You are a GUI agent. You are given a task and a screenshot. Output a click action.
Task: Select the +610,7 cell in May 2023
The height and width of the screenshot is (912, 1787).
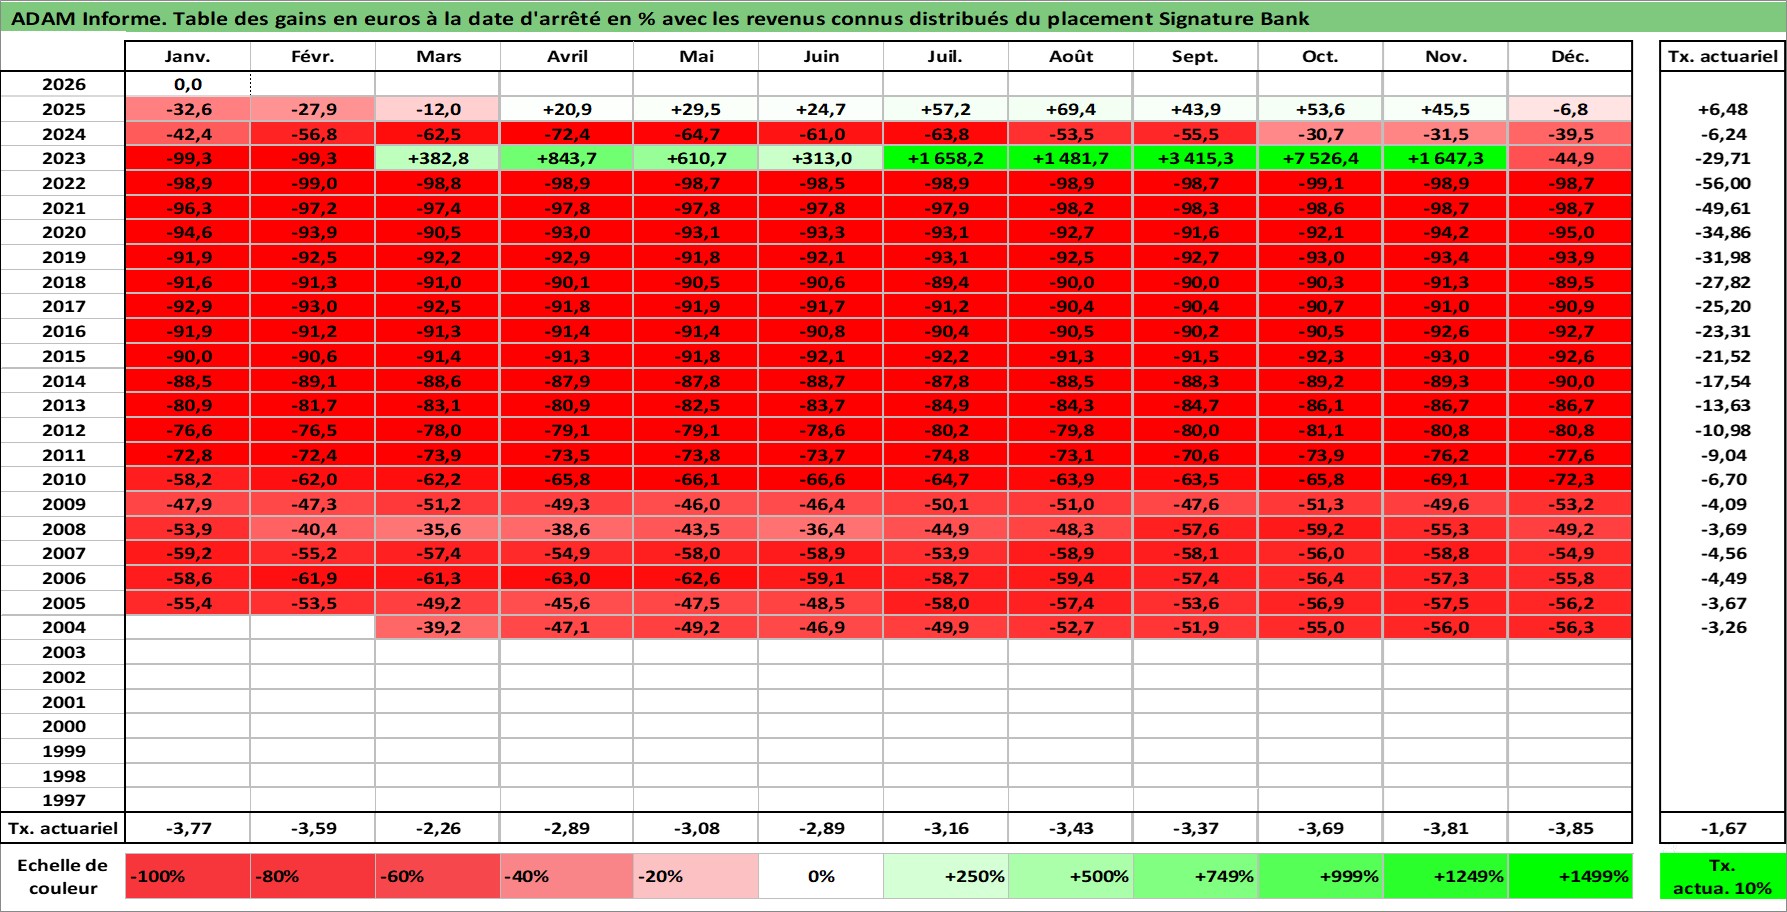[x=696, y=158]
